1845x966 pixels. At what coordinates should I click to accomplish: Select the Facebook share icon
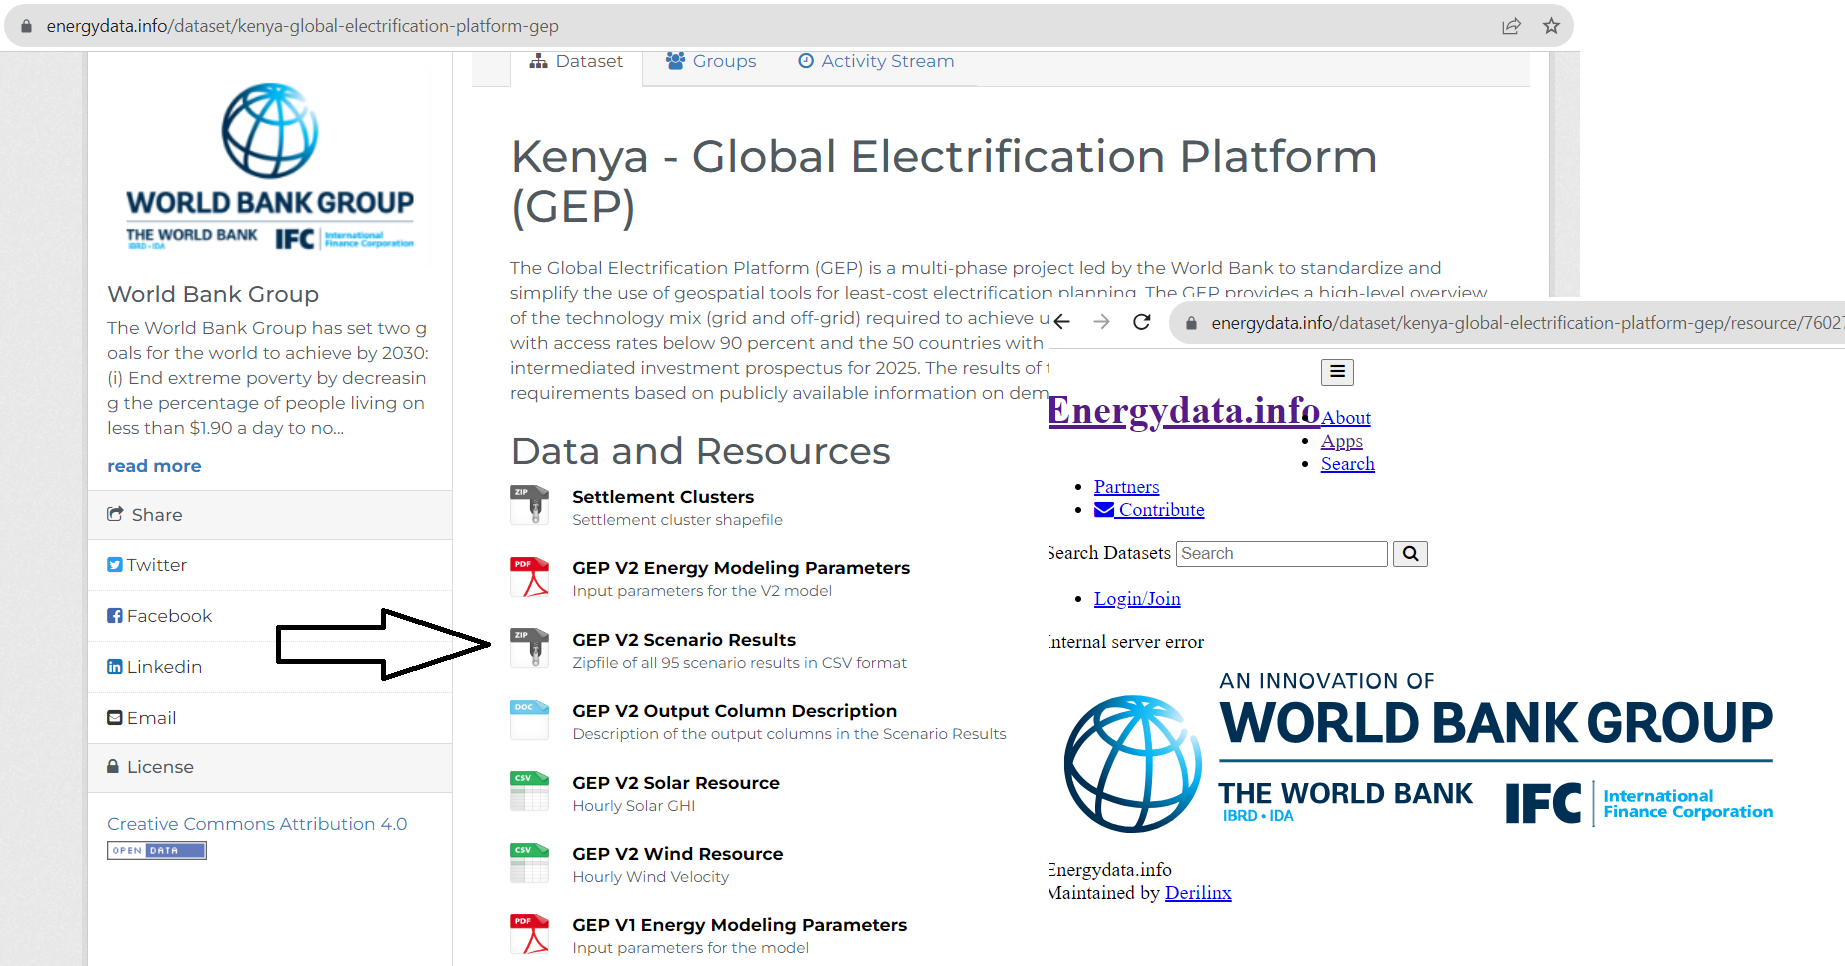coord(114,615)
